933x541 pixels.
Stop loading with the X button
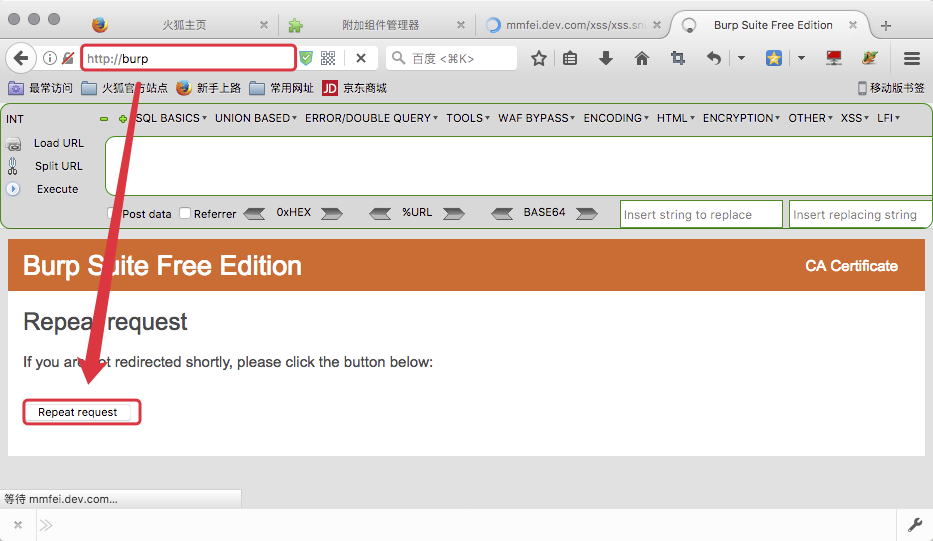point(361,58)
